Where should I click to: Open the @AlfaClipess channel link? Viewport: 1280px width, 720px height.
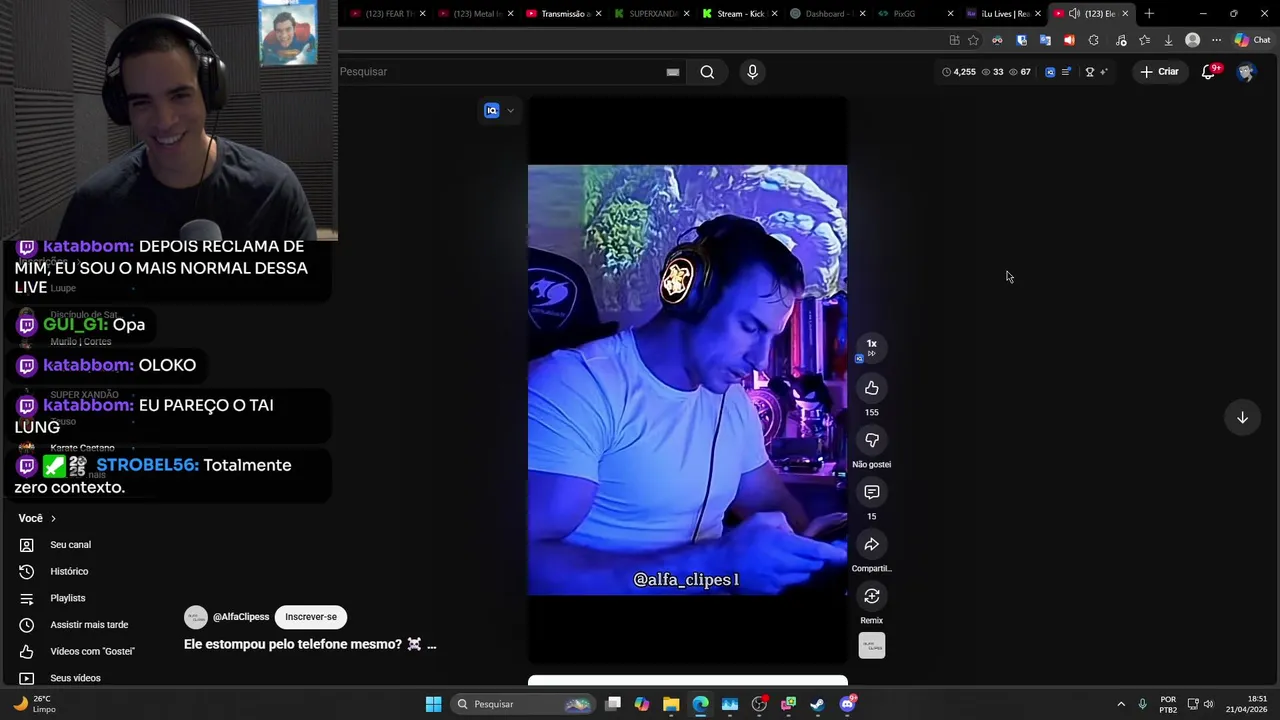241,617
